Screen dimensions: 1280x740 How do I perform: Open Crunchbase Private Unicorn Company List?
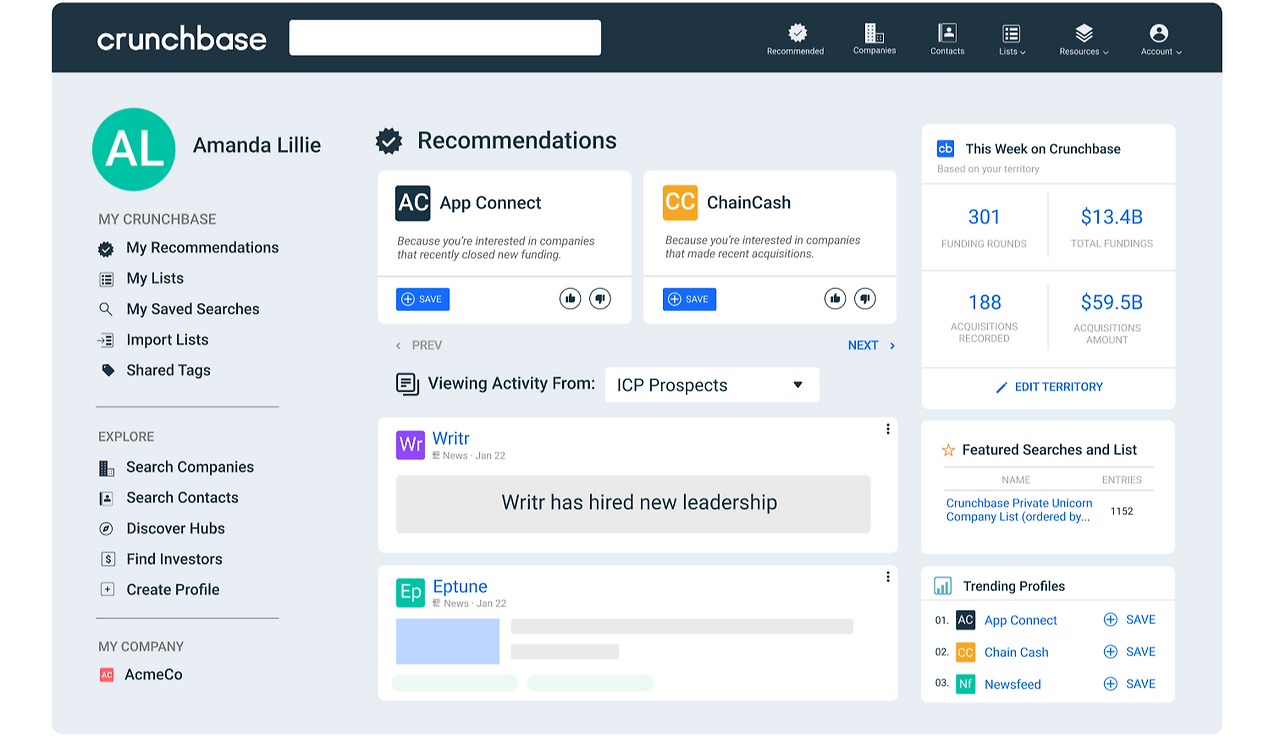1019,510
